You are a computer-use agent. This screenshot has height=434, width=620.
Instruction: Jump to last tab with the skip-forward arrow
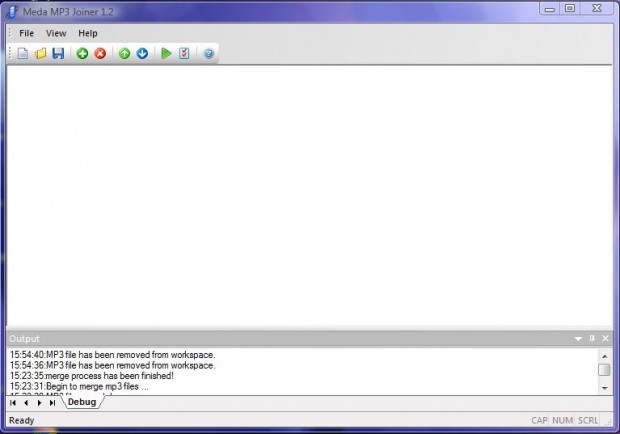(52, 403)
